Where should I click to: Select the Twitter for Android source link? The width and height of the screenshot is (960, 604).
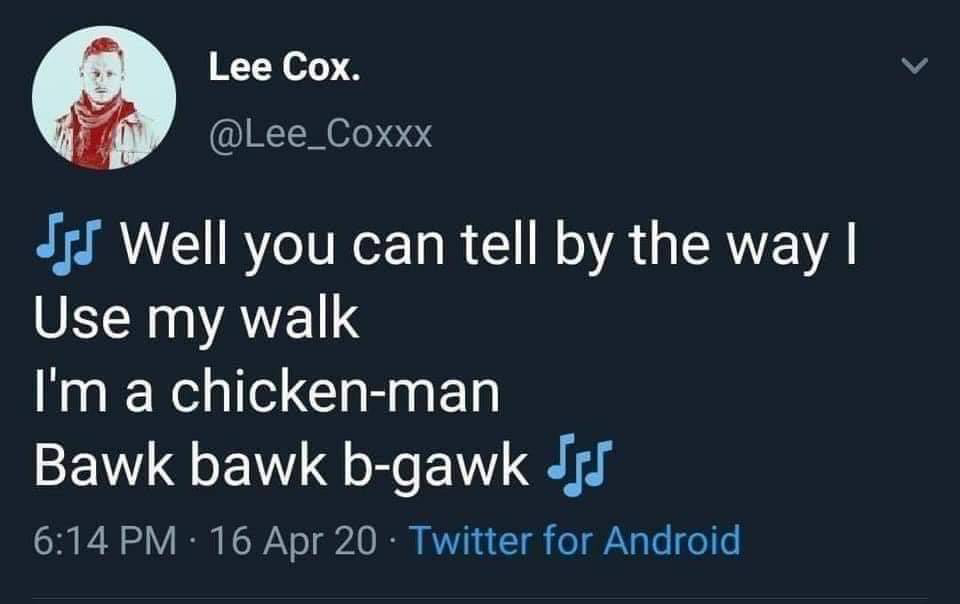[x=575, y=540]
